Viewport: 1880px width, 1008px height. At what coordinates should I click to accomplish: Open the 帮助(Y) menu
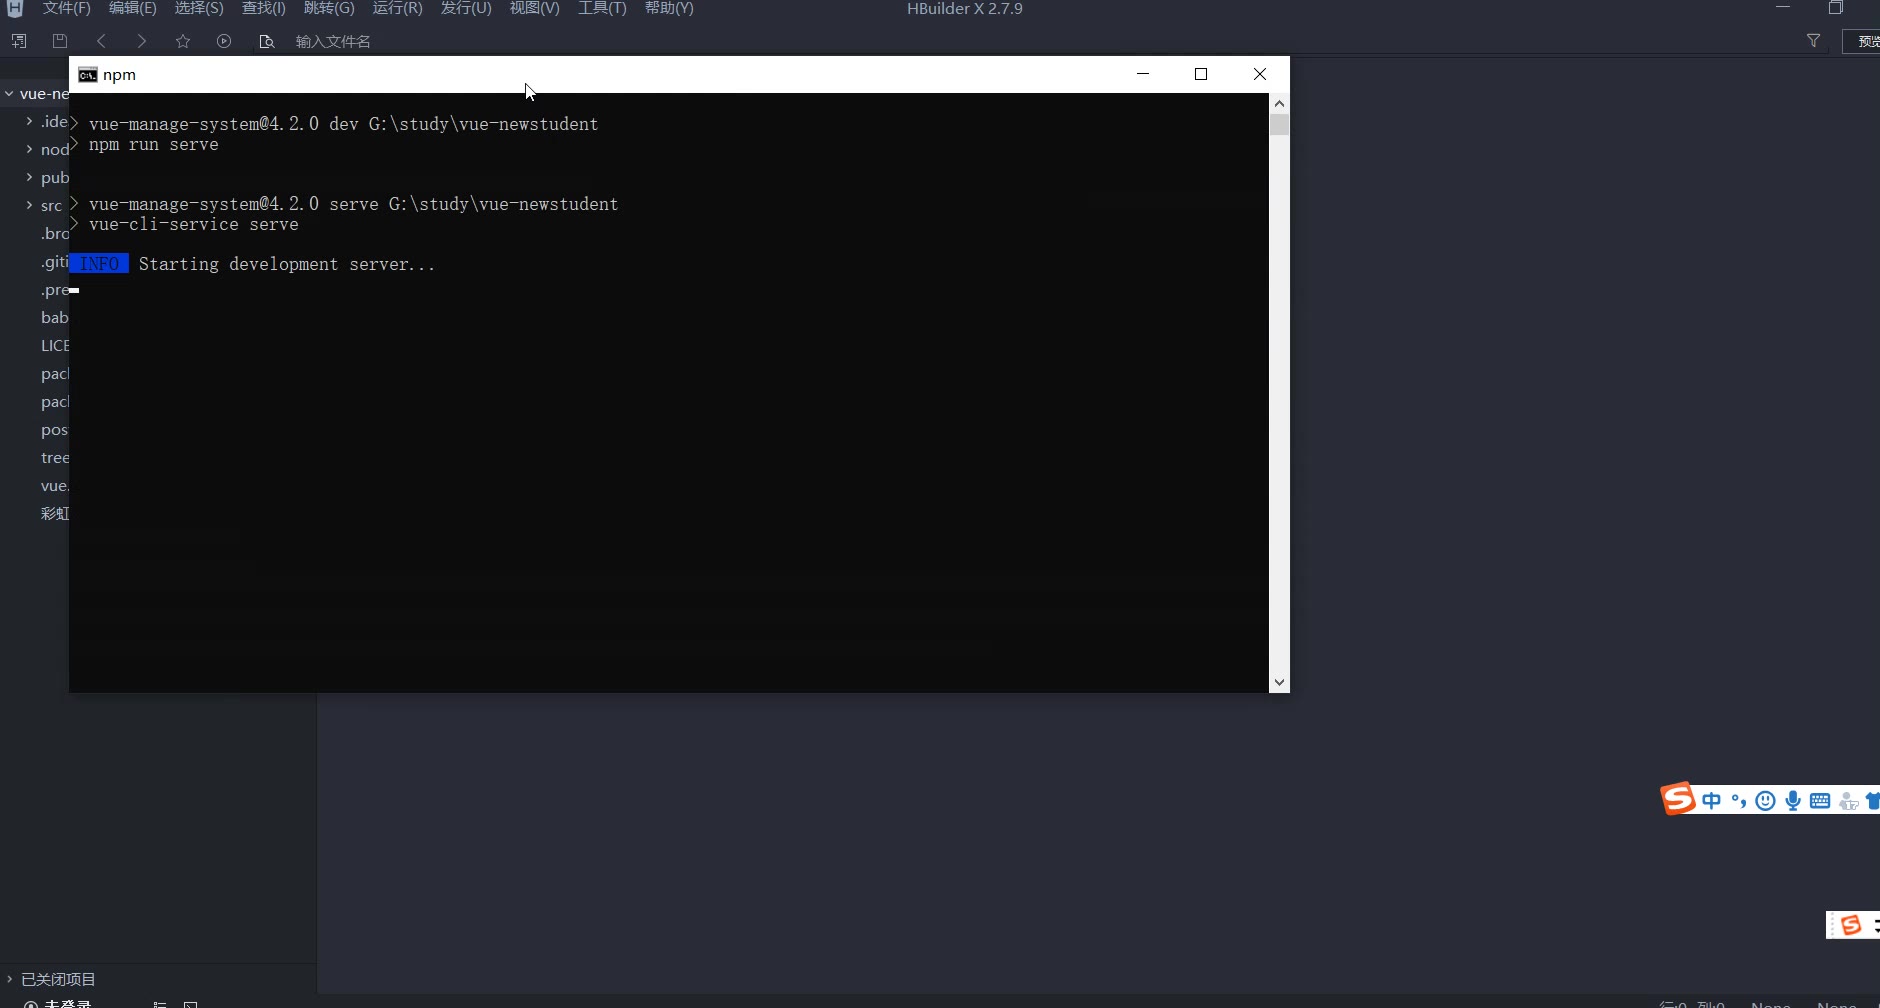(669, 8)
